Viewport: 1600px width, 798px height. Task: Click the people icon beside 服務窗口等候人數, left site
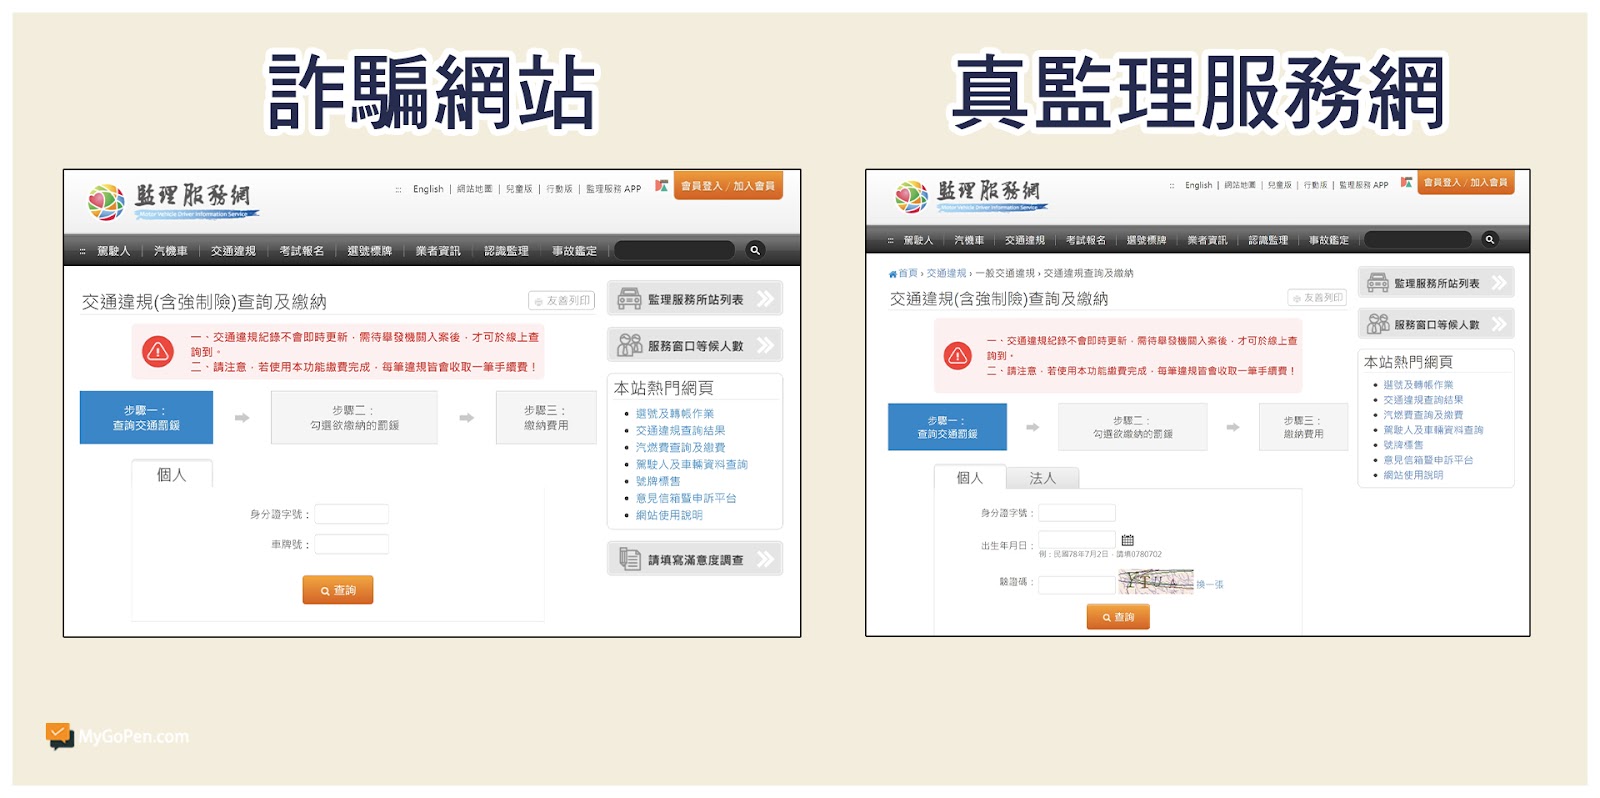pyautogui.click(x=629, y=345)
